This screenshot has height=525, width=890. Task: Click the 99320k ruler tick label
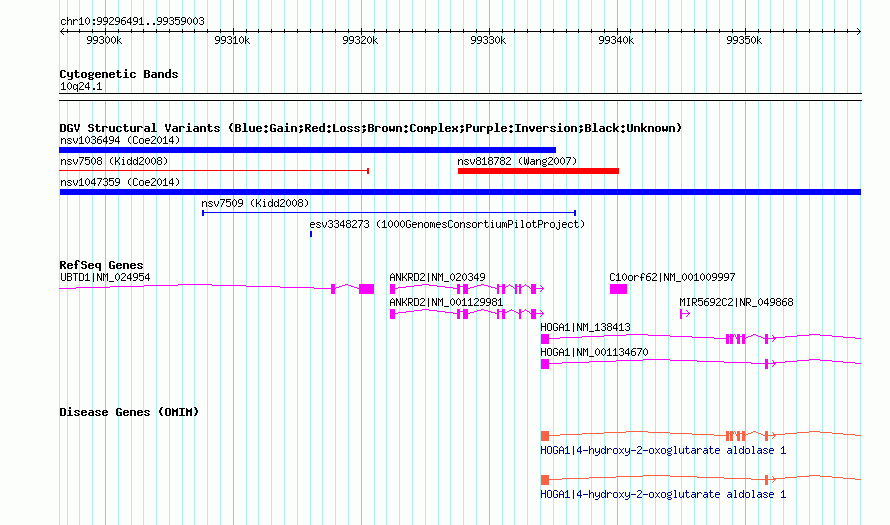pyautogui.click(x=360, y=41)
